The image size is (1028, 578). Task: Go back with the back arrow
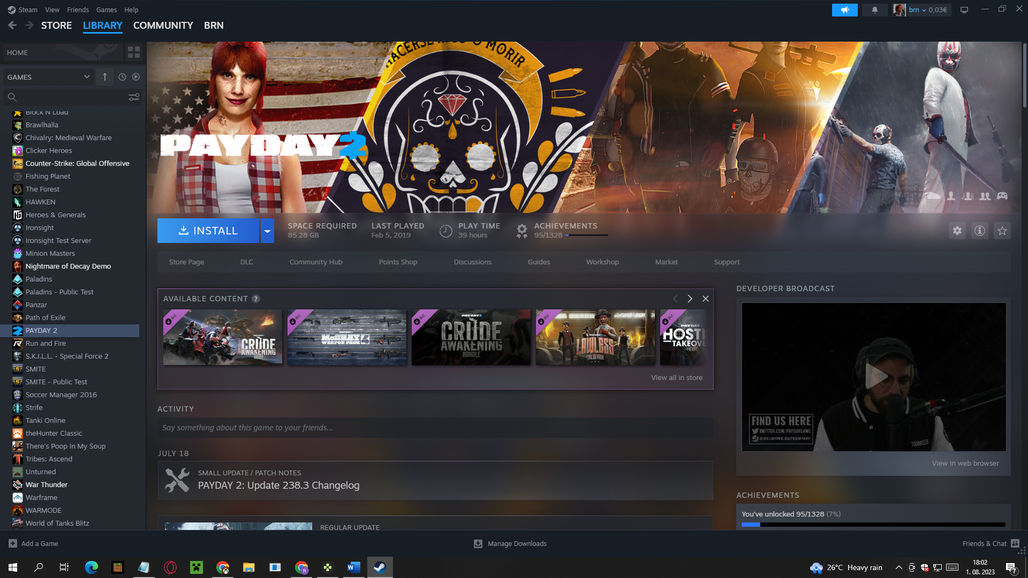12,25
